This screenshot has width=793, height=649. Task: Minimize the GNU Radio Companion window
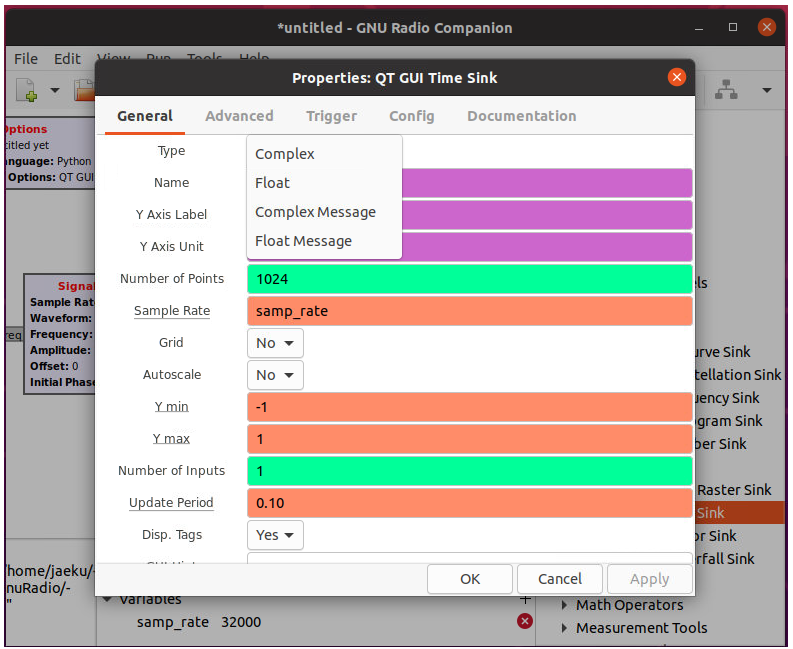pyautogui.click(x=699, y=28)
